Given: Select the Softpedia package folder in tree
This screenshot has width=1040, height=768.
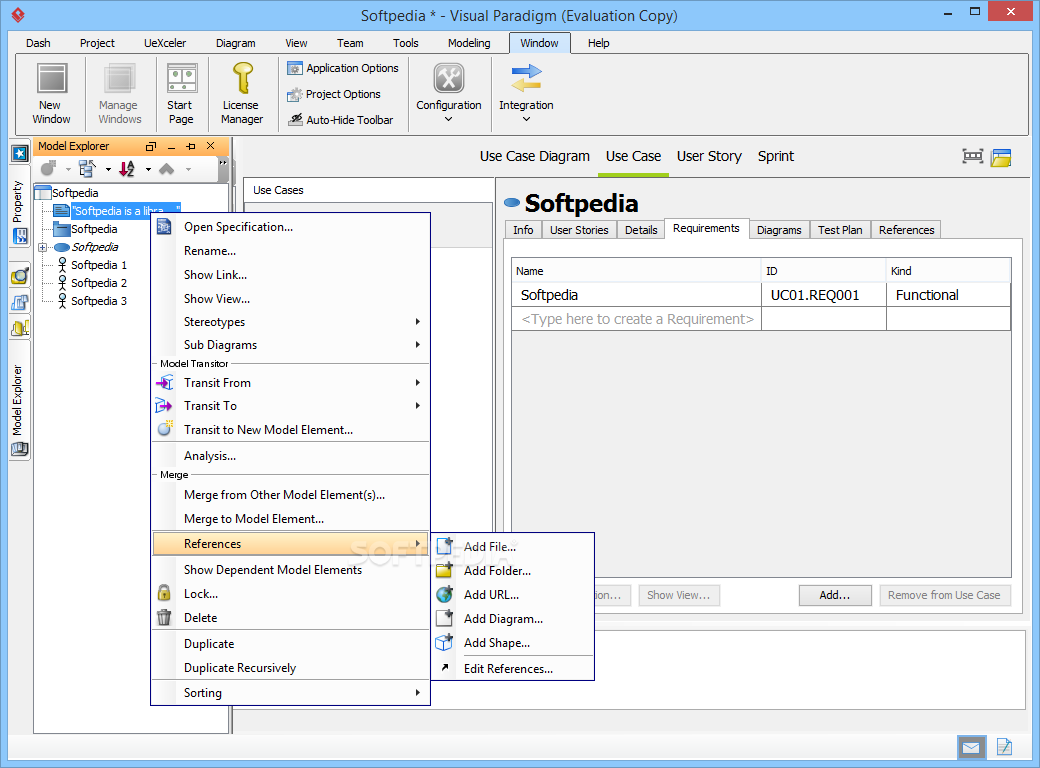Looking at the screenshot, I should pos(87,229).
